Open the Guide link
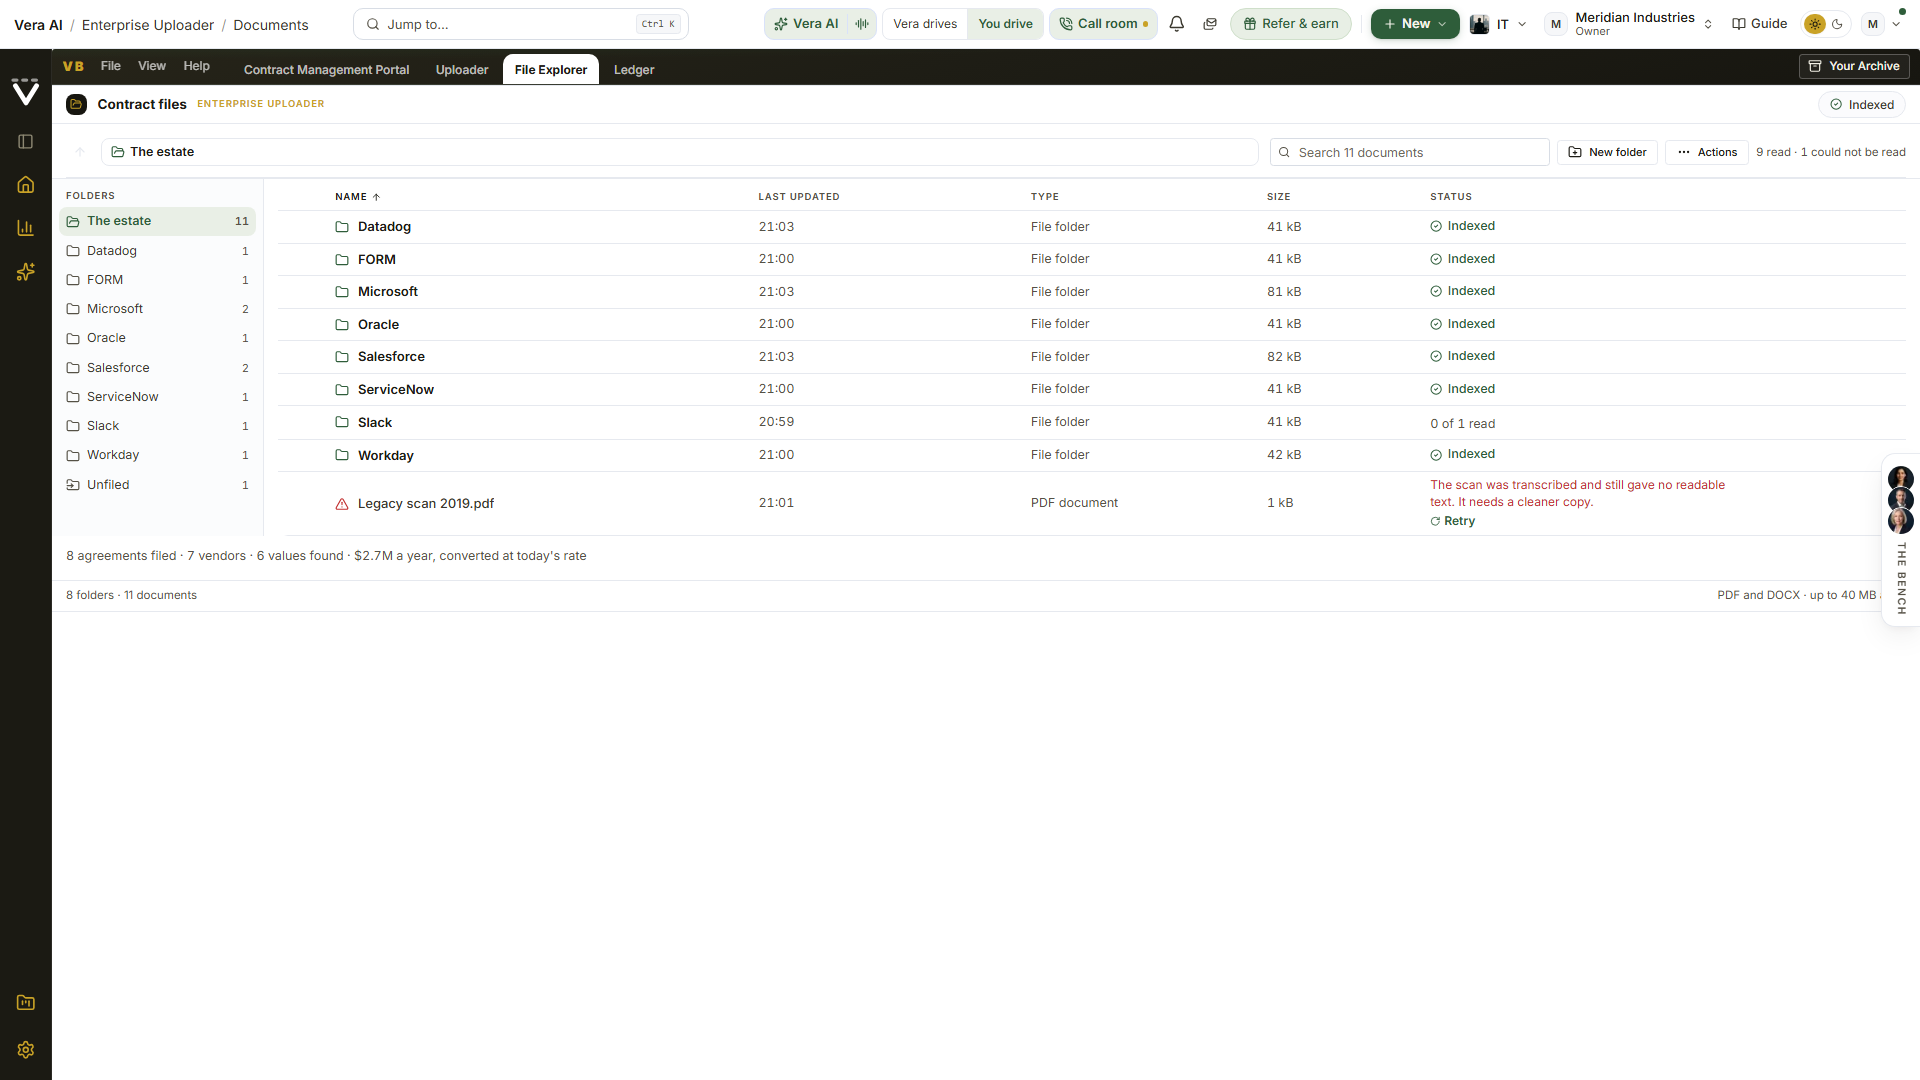Screen dimensions: 1920x1080 point(1760,24)
